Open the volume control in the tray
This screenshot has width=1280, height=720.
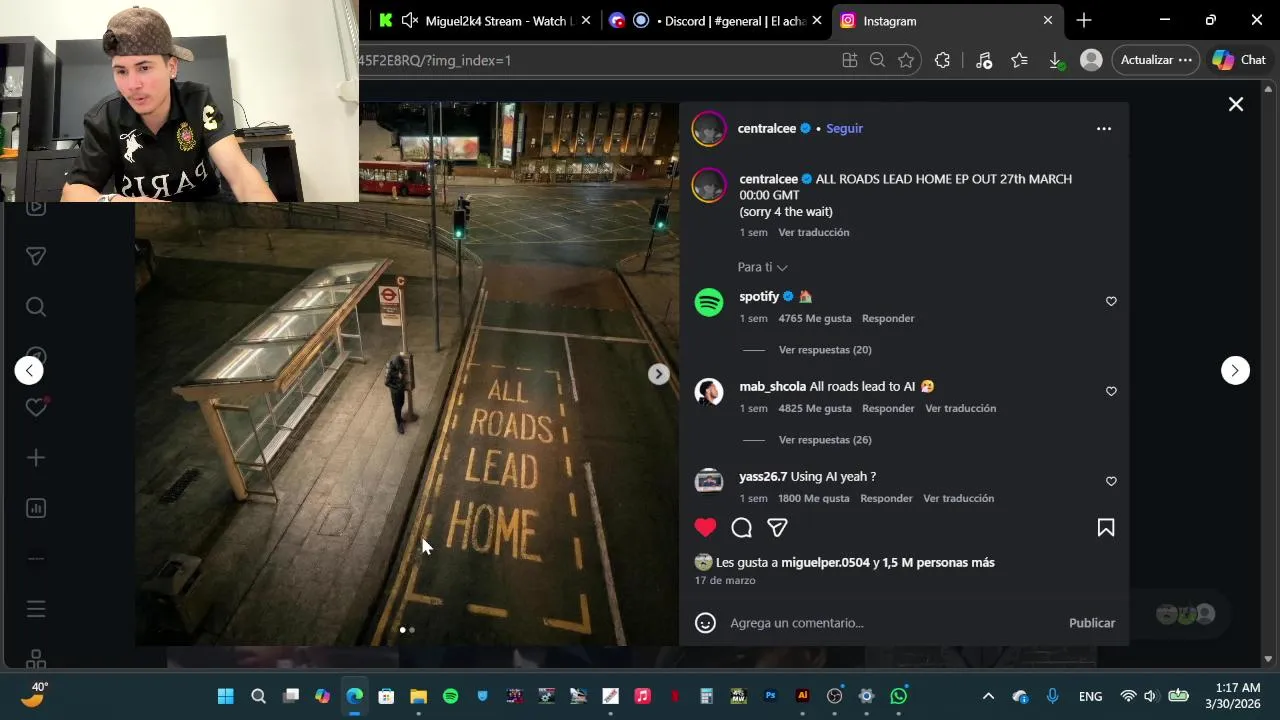(1150, 696)
